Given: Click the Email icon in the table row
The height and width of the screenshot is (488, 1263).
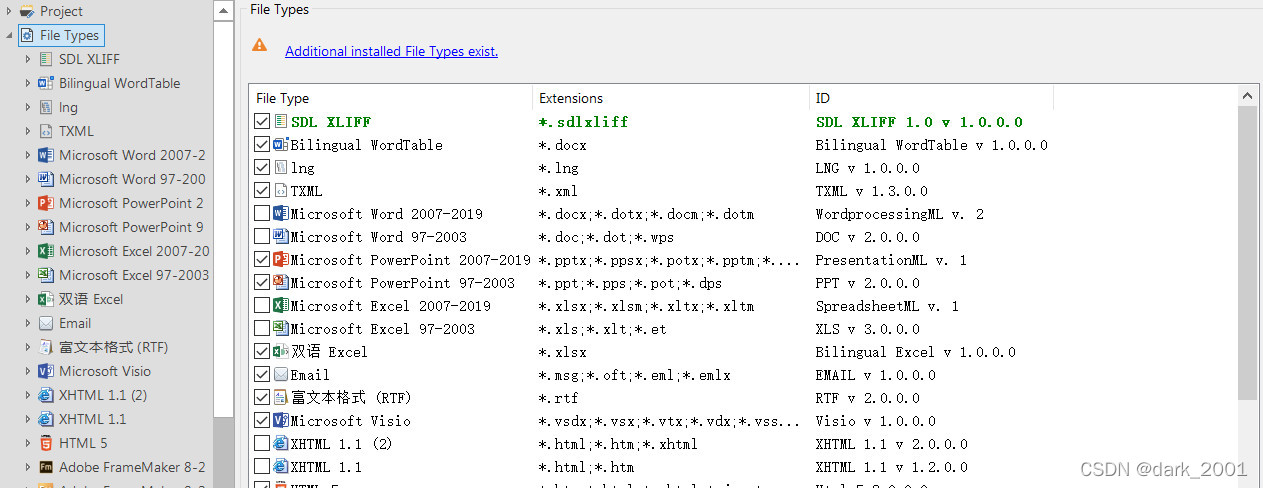Looking at the screenshot, I should tap(280, 375).
